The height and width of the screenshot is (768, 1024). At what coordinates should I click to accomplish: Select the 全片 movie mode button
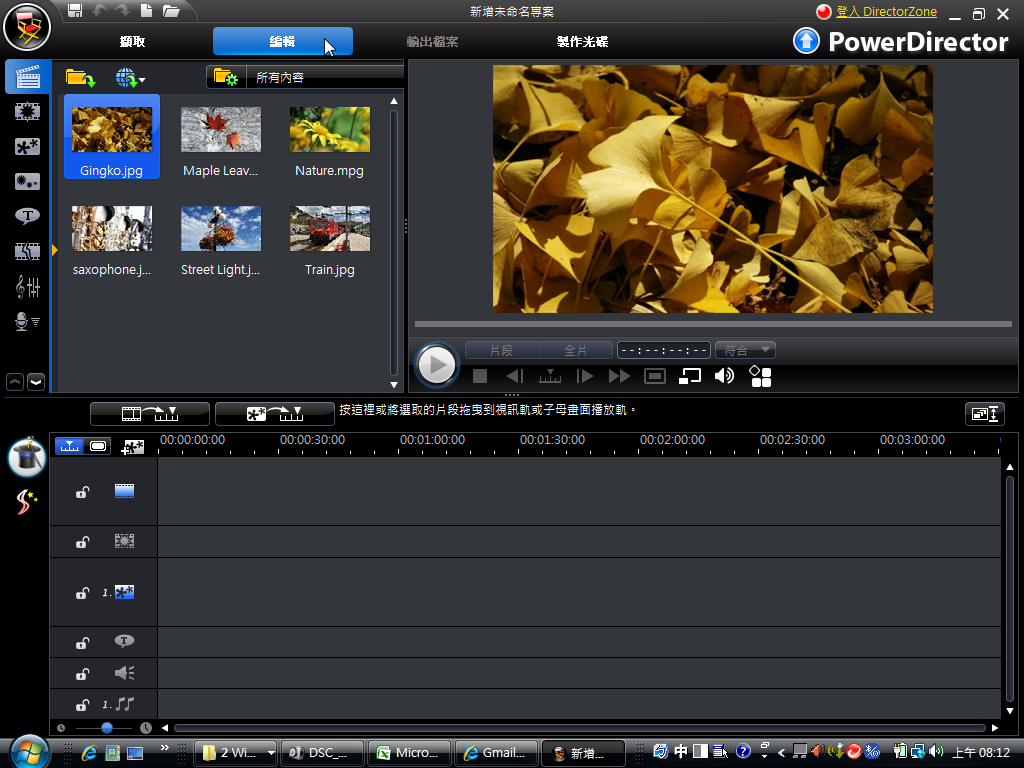click(x=576, y=350)
